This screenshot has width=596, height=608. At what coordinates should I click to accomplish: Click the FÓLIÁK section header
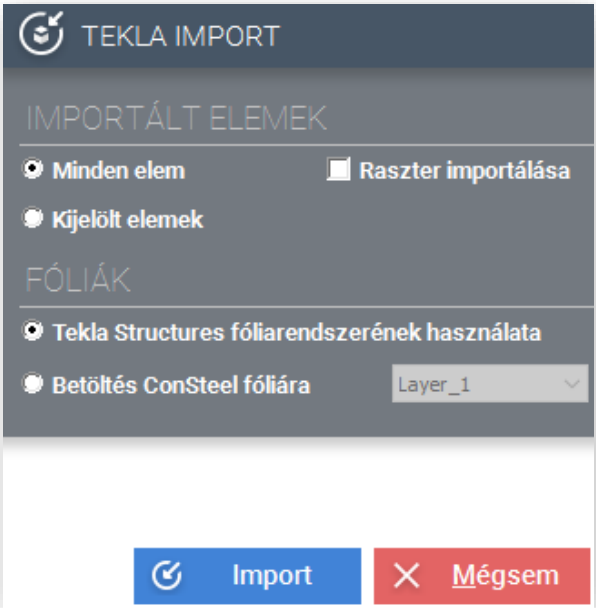[78, 279]
